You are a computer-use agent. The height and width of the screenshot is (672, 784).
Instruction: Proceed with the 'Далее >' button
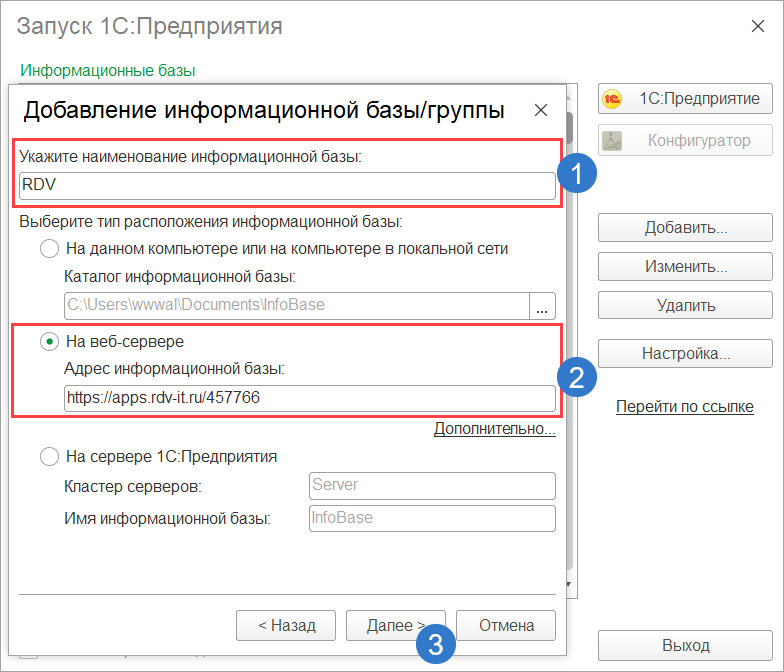396,626
